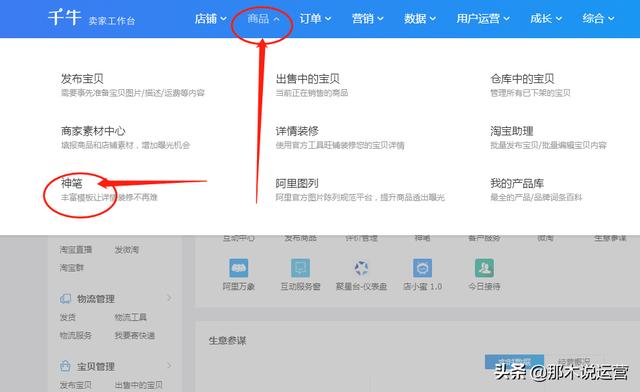Open the 我要寄快递 sidebar link
This screenshot has height=392, width=640.
pyautogui.click(x=134, y=335)
